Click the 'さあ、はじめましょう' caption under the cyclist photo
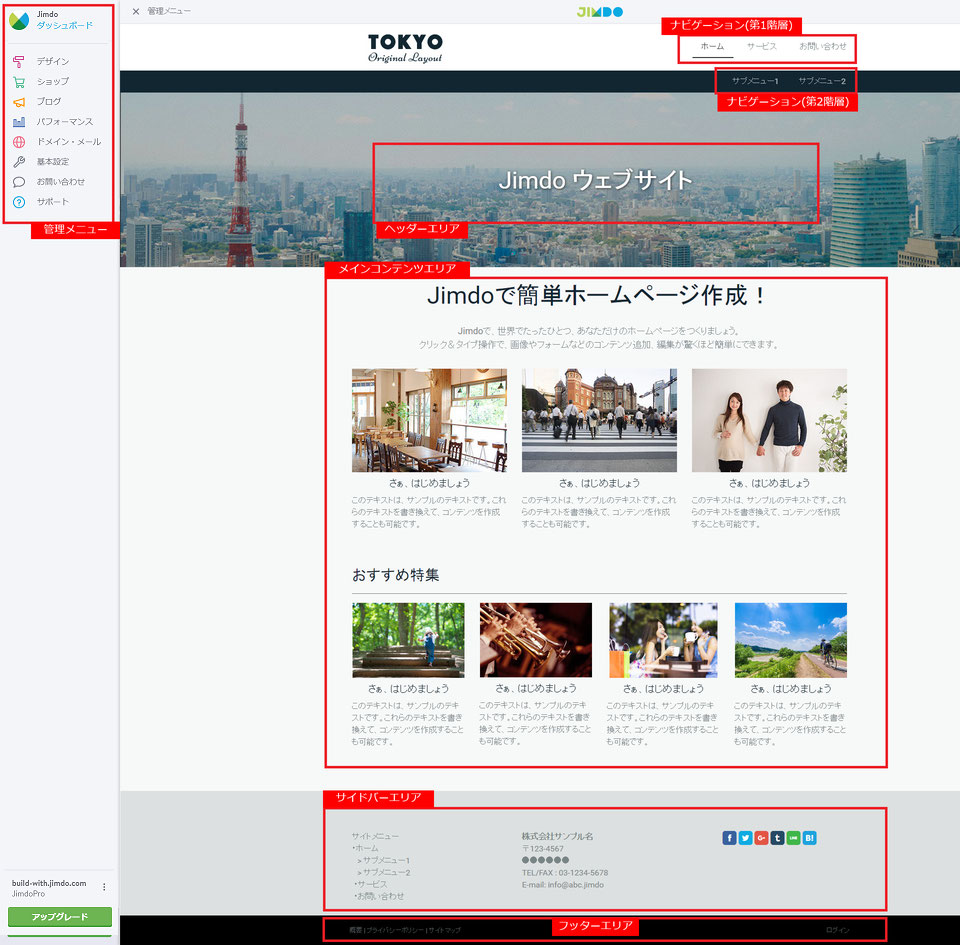This screenshot has width=960, height=945. click(791, 689)
